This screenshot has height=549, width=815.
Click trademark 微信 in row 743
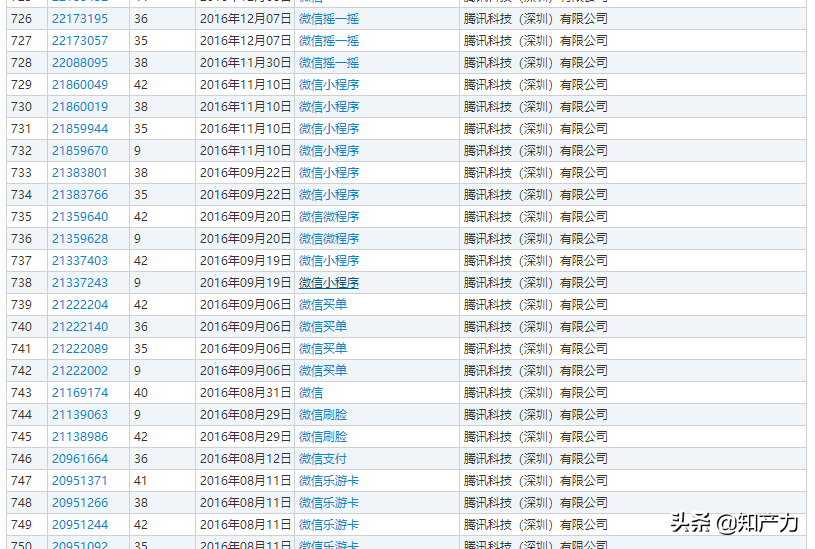pos(311,393)
